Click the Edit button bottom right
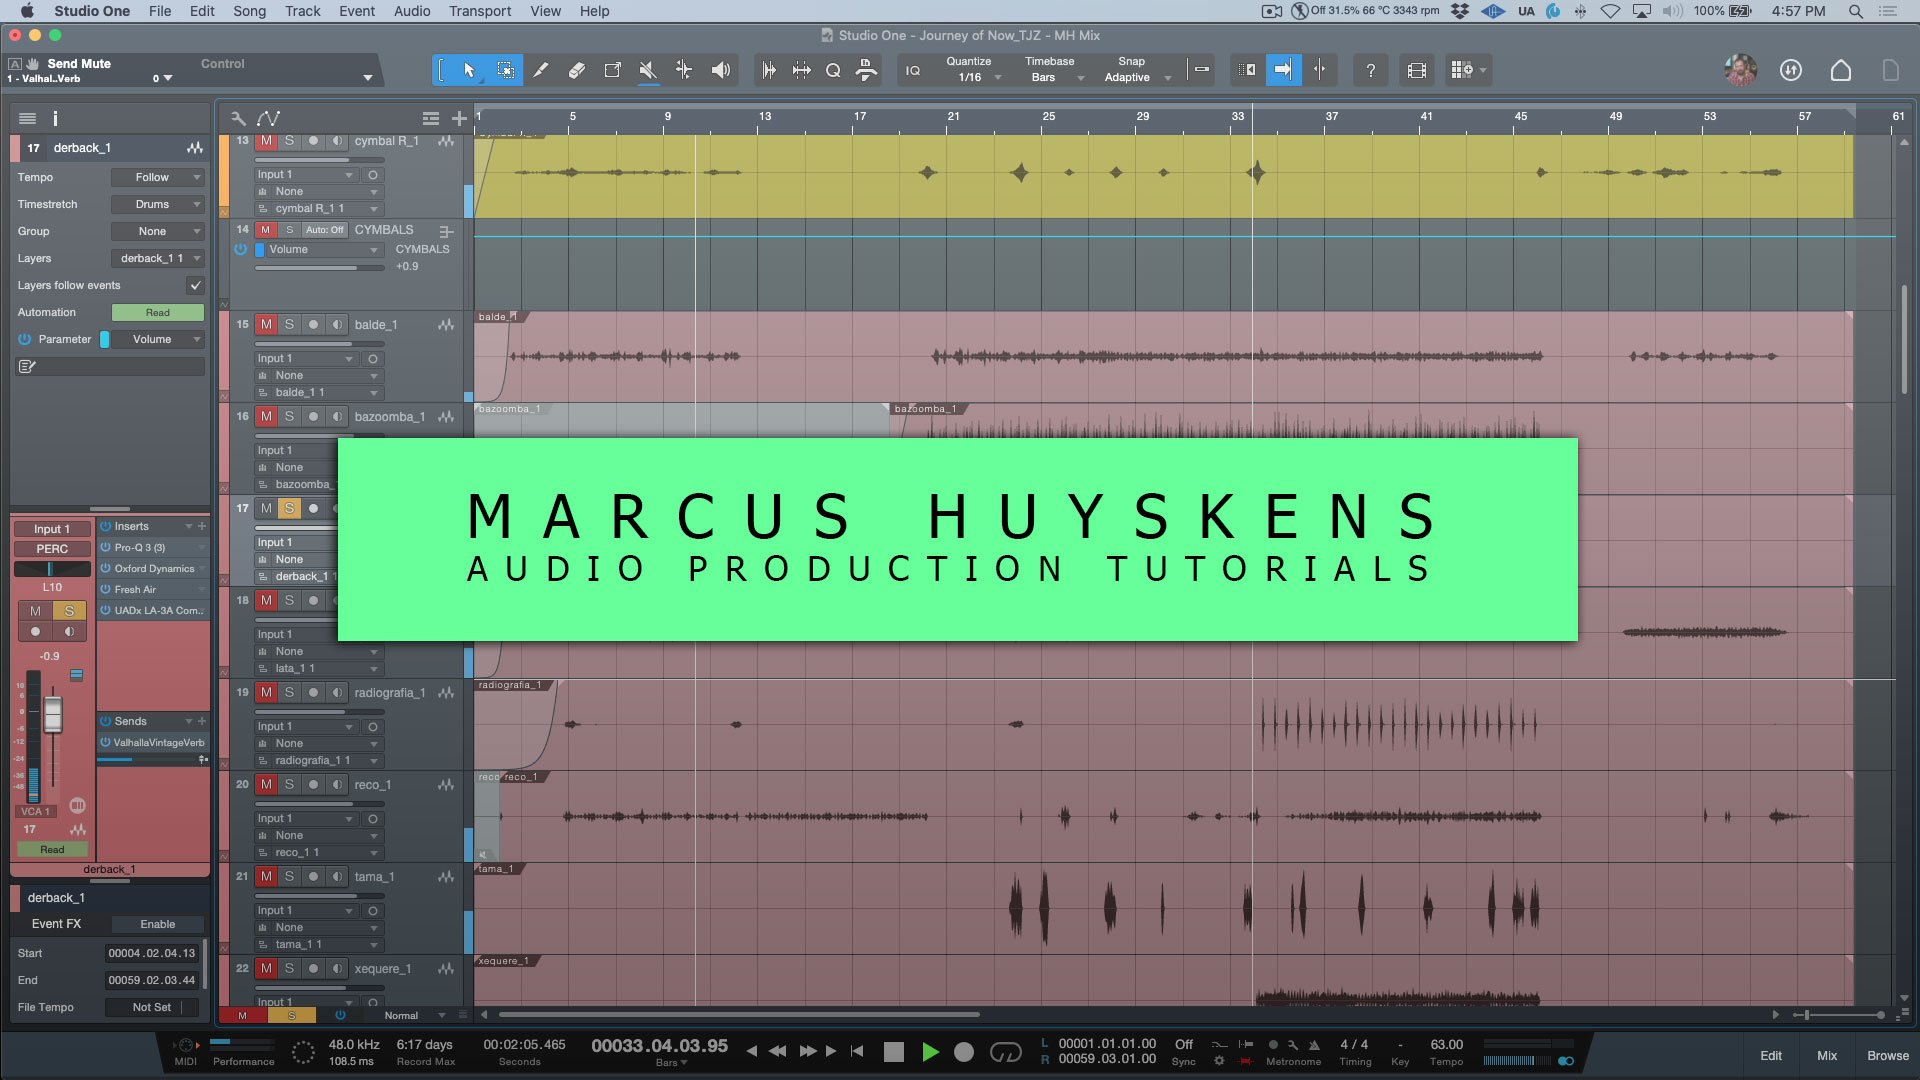The image size is (1920, 1080). click(1771, 1055)
